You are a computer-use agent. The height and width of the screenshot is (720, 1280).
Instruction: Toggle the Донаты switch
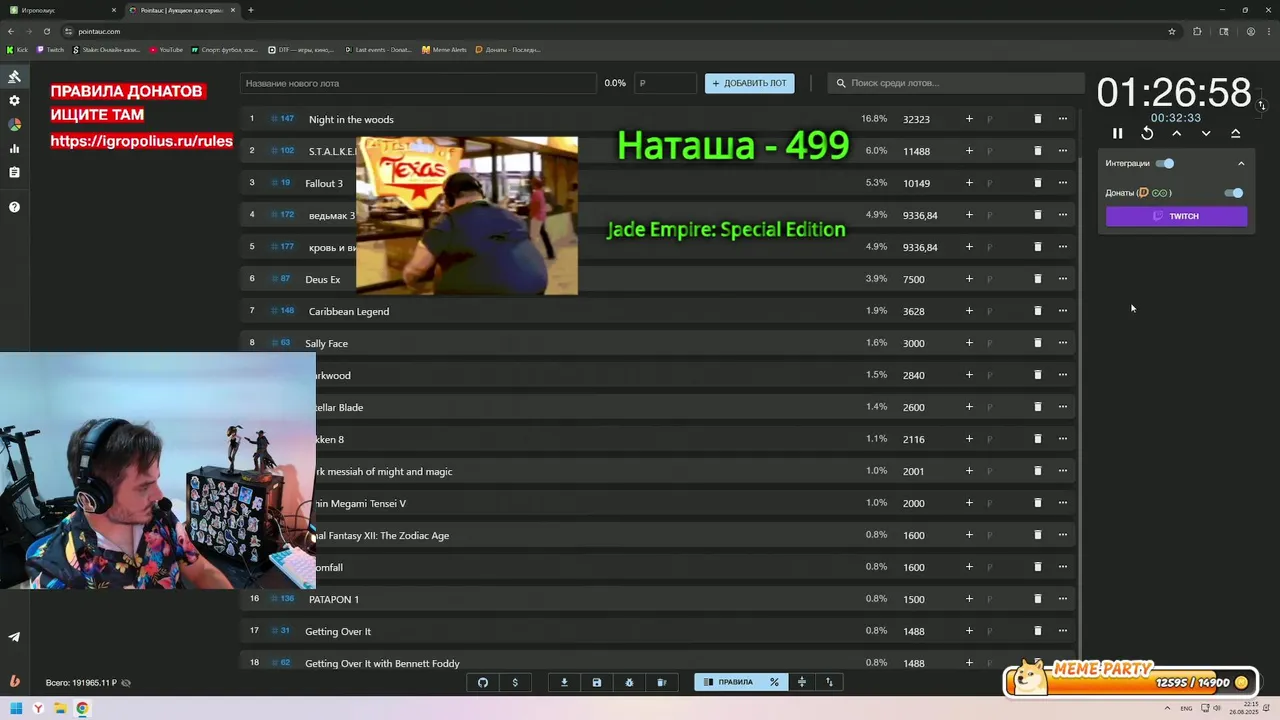[1234, 193]
